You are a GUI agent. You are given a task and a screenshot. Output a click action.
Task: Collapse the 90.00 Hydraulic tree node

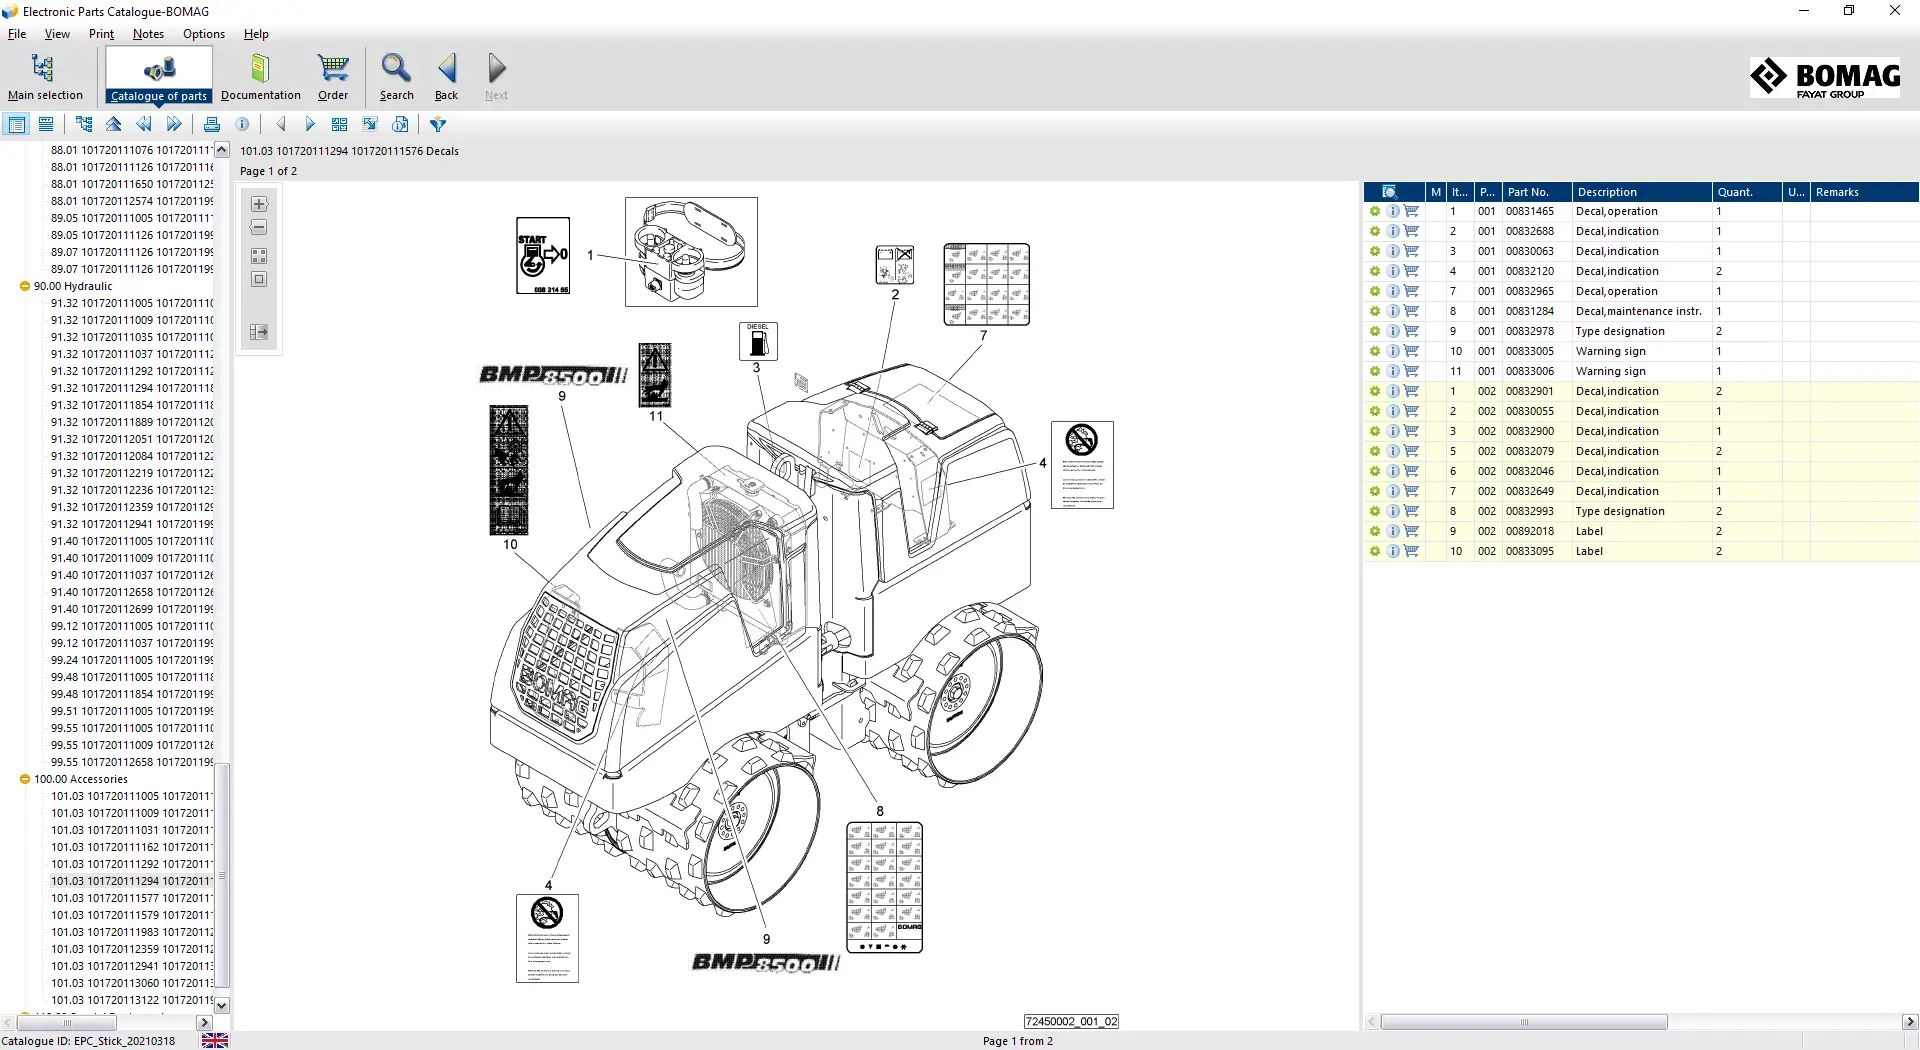(25, 286)
